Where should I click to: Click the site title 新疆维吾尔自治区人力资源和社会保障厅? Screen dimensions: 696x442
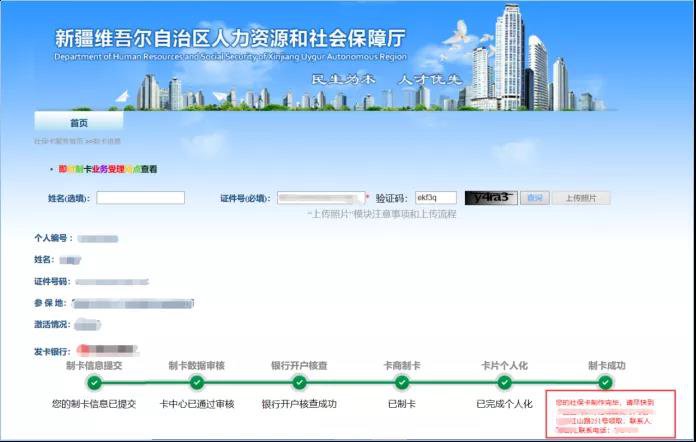tap(230, 39)
